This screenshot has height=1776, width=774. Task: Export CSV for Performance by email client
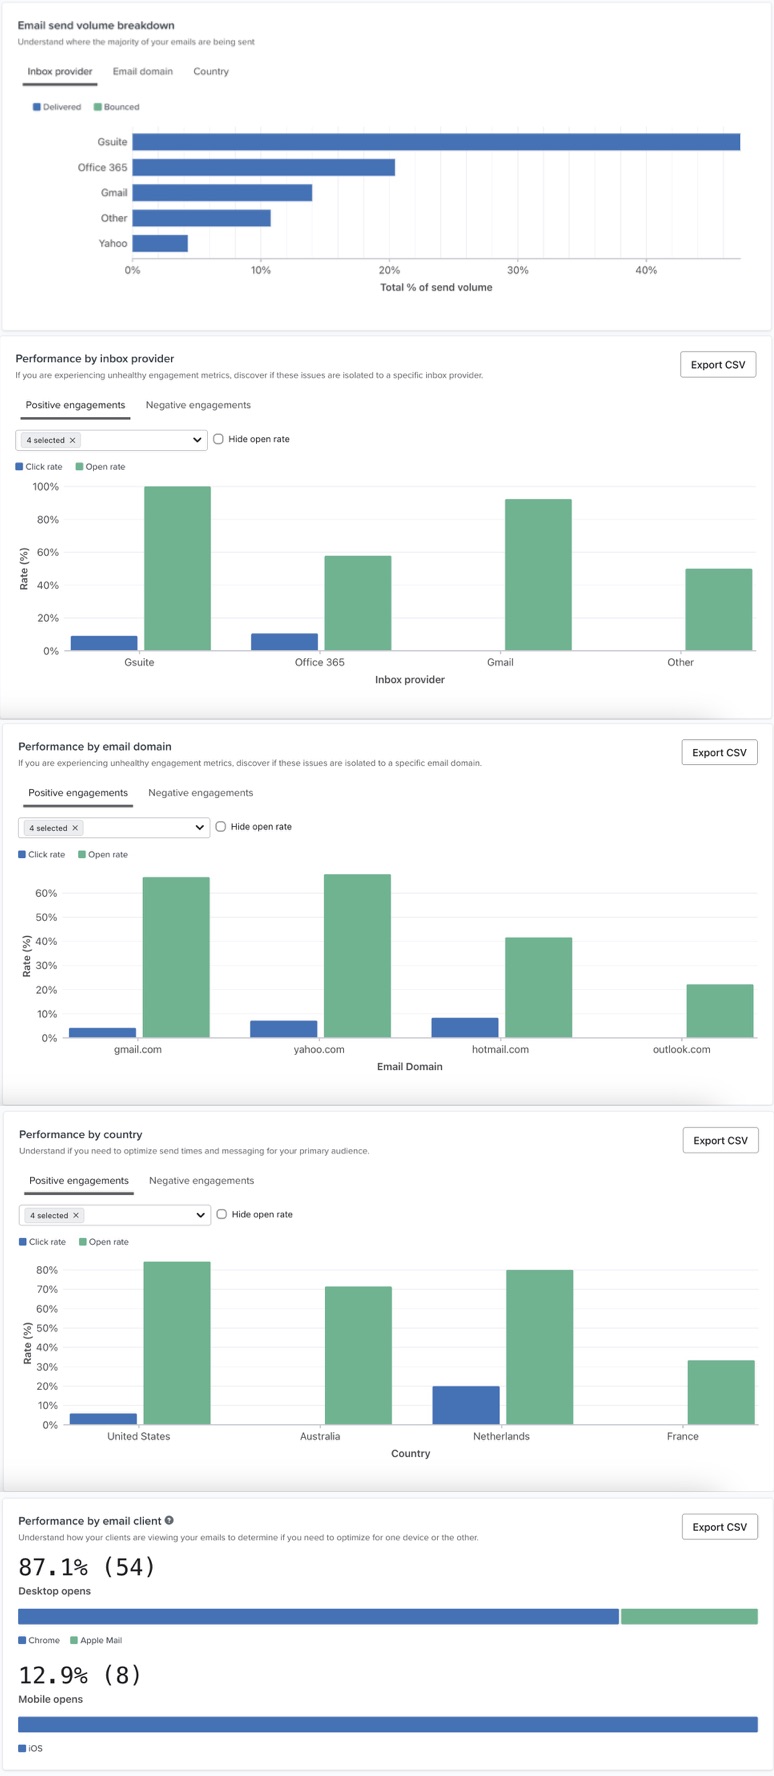(720, 1527)
